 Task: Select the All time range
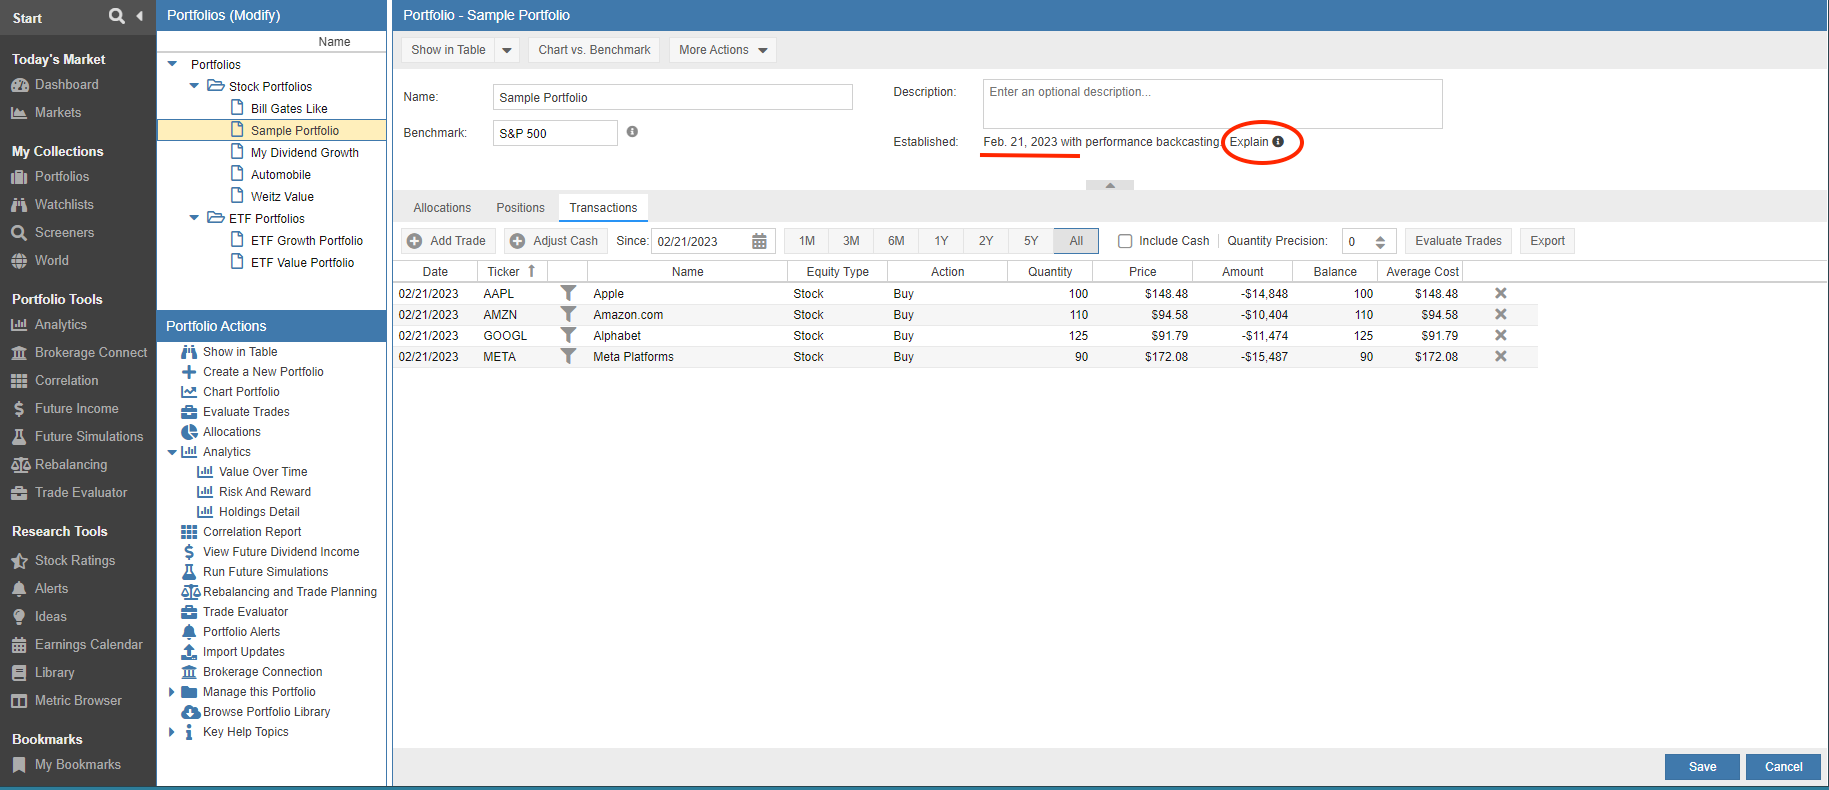tap(1076, 241)
